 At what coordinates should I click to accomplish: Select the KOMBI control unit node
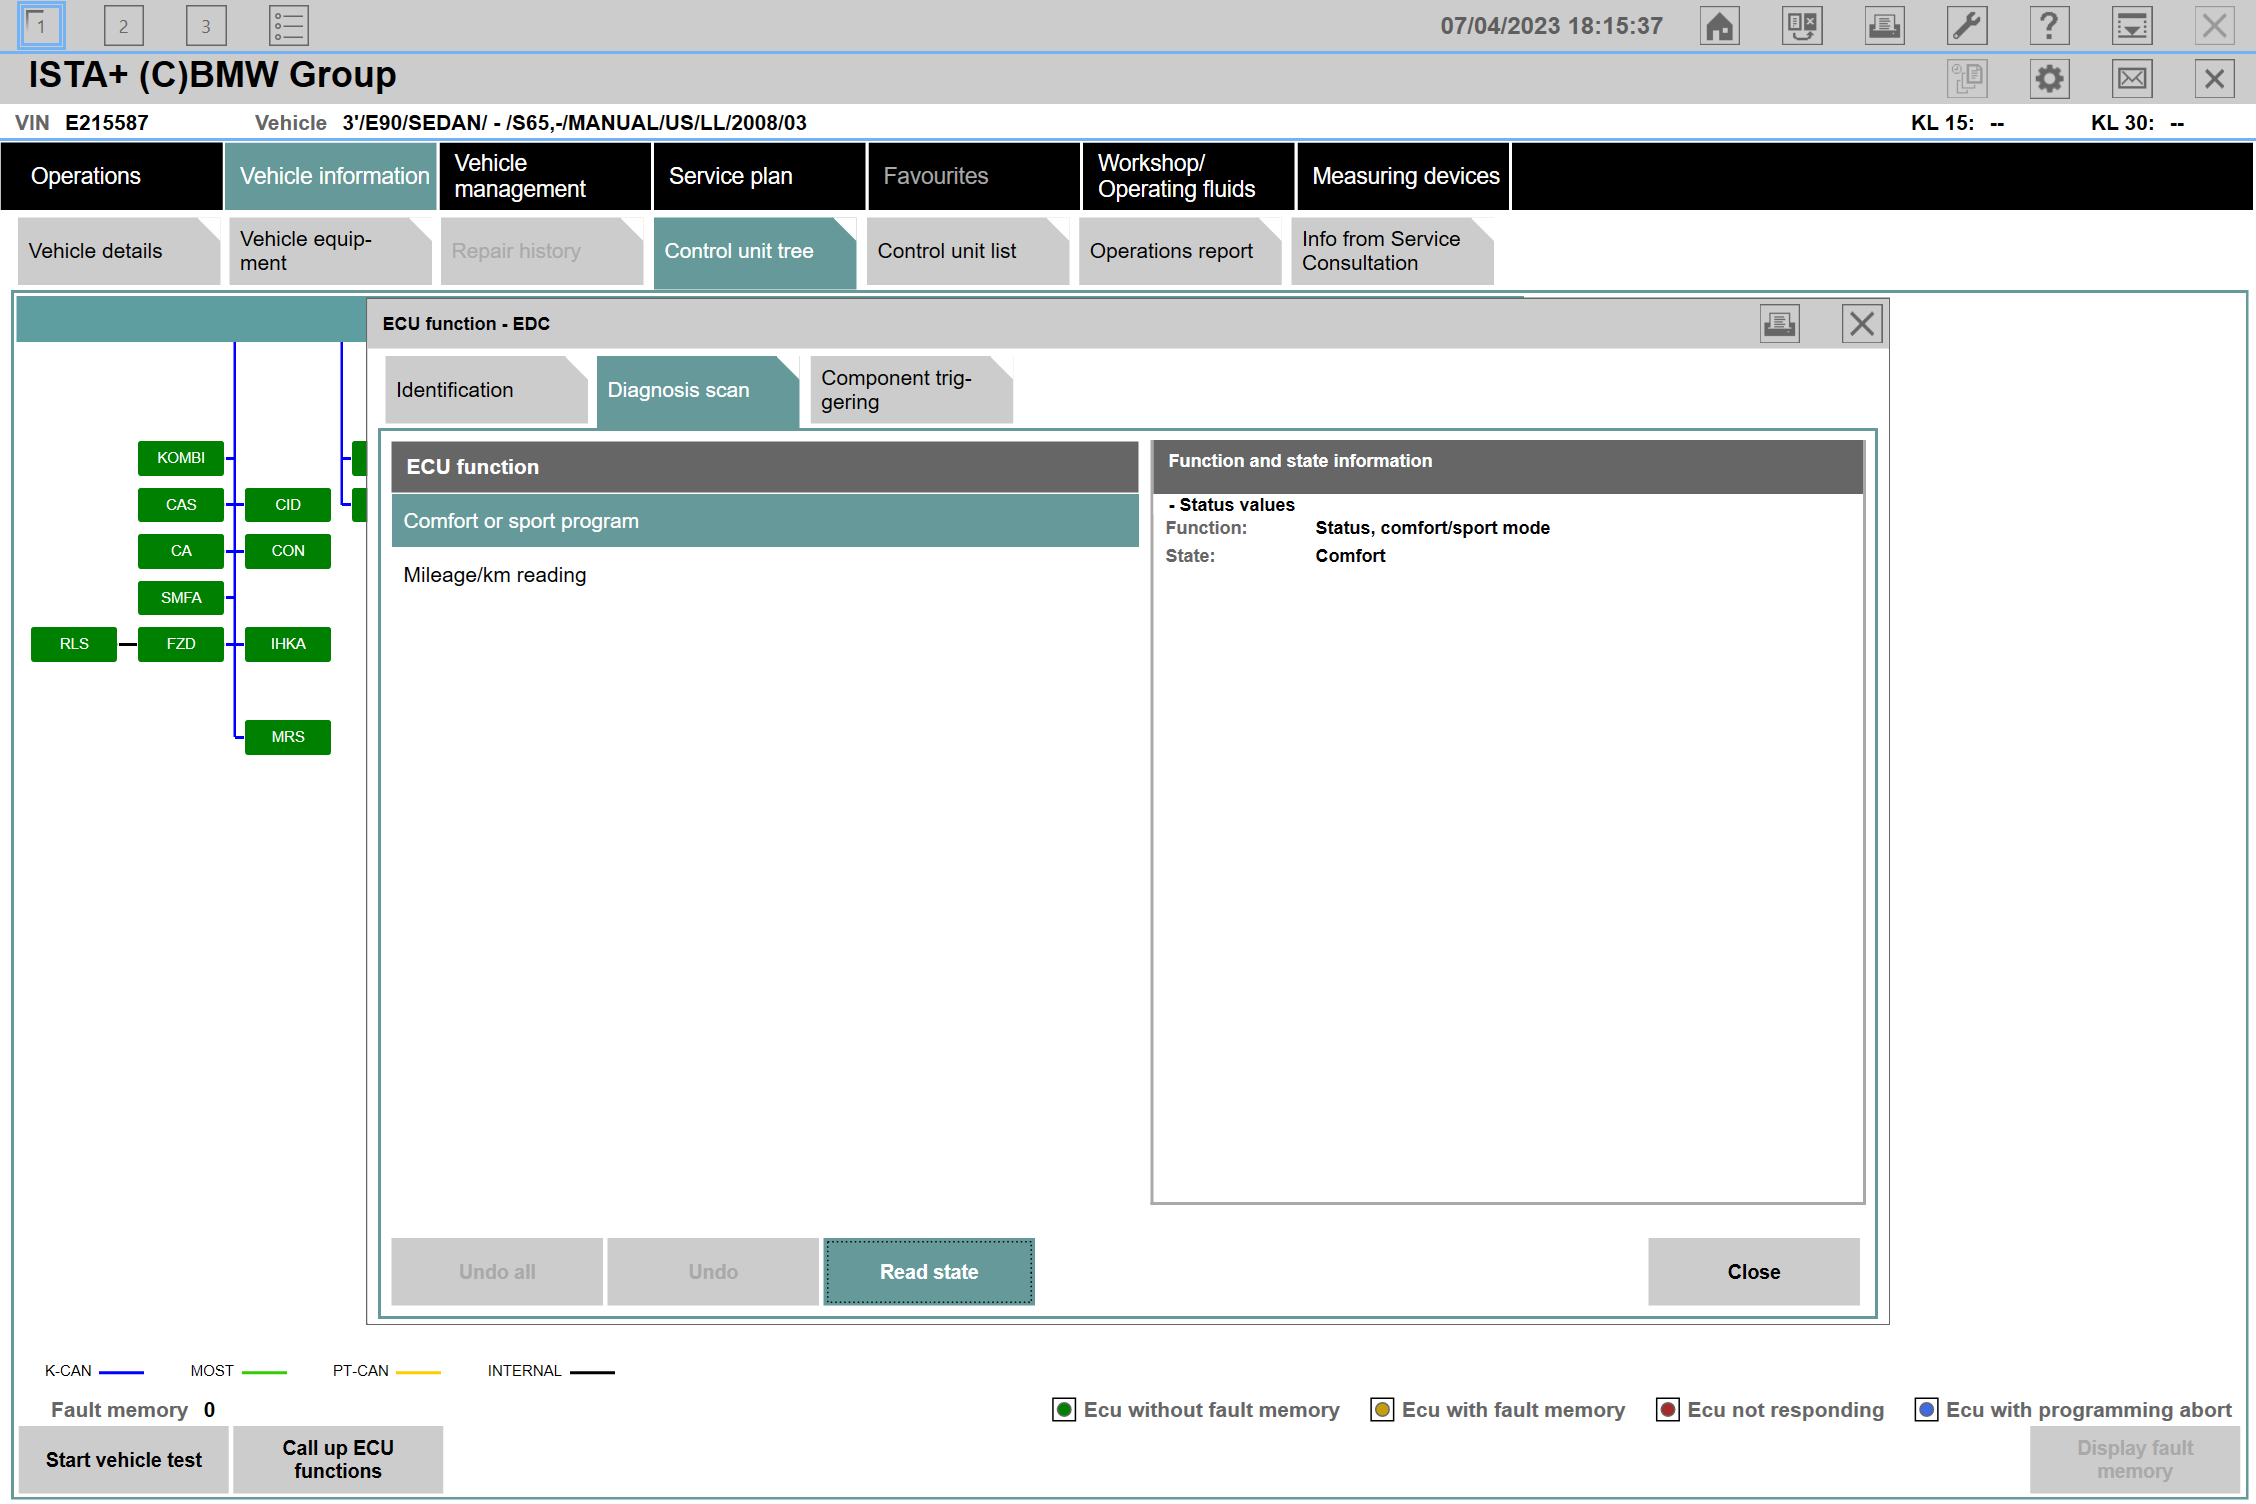[181, 458]
